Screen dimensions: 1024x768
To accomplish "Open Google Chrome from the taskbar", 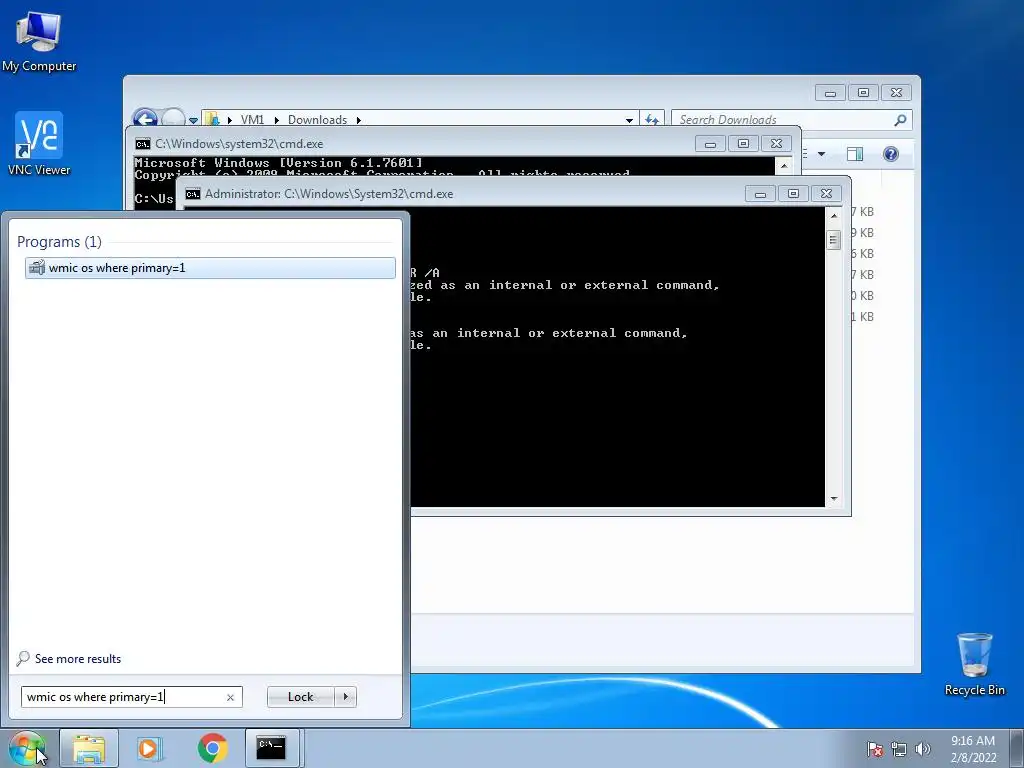I will (212, 748).
